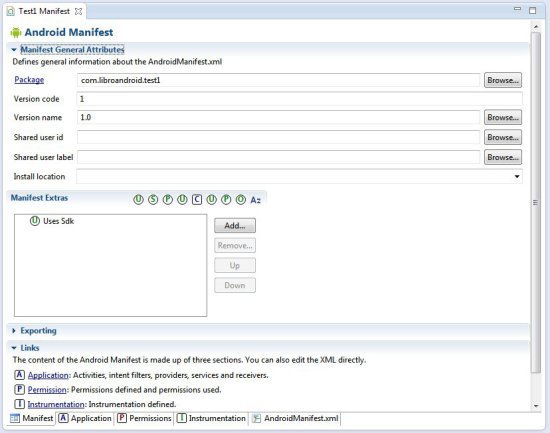The image size is (550, 433).
Task: Switch to the Permissions bottom tab
Action: (x=144, y=418)
